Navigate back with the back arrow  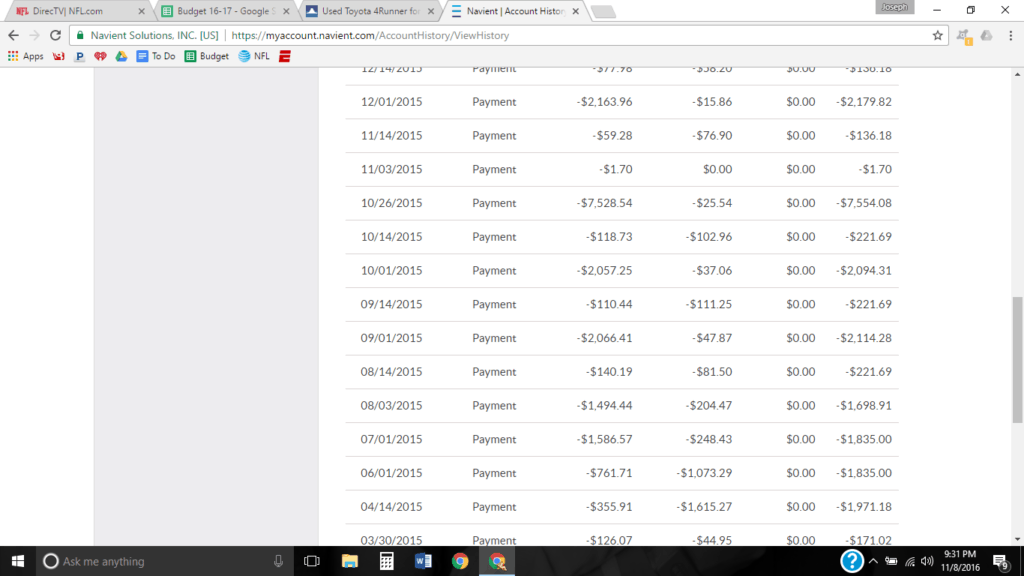(12, 34)
